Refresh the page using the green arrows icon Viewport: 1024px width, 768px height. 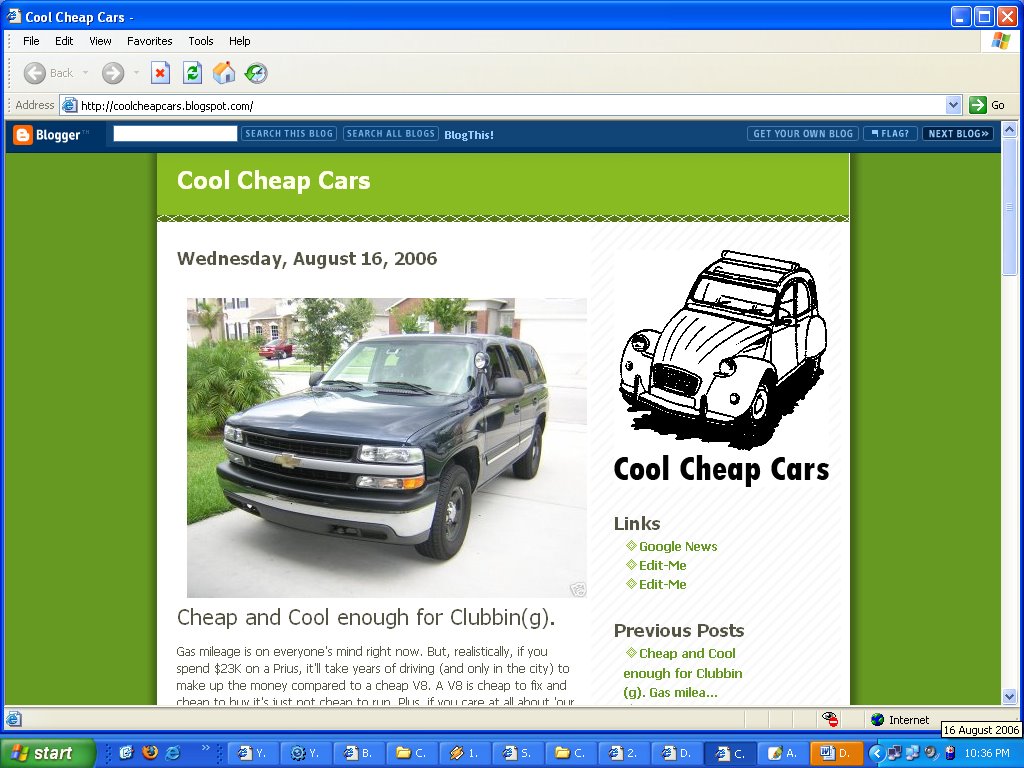tap(192, 73)
